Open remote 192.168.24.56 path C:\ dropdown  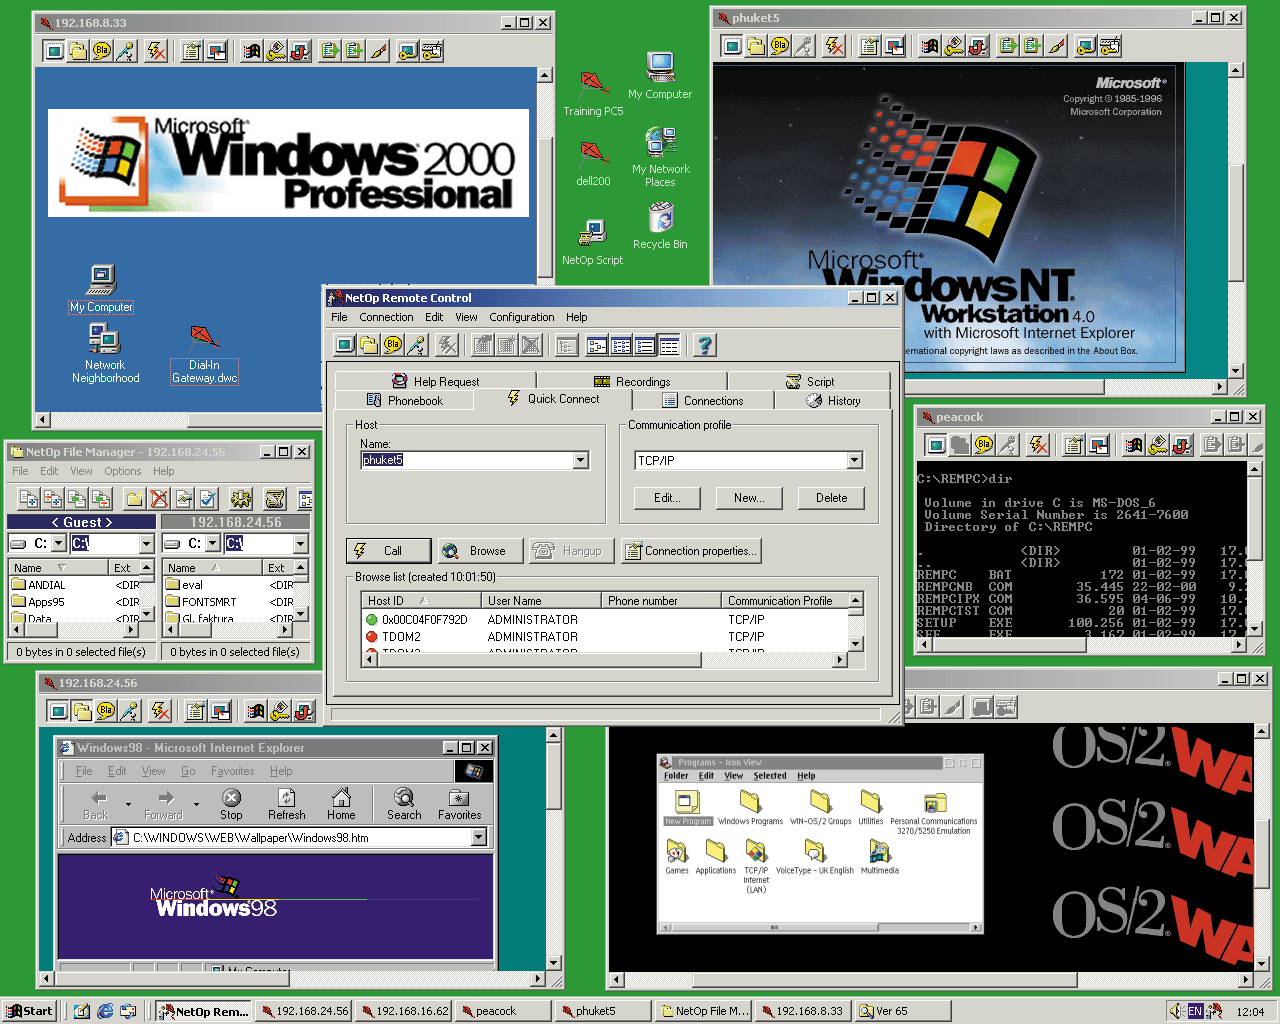[300, 543]
